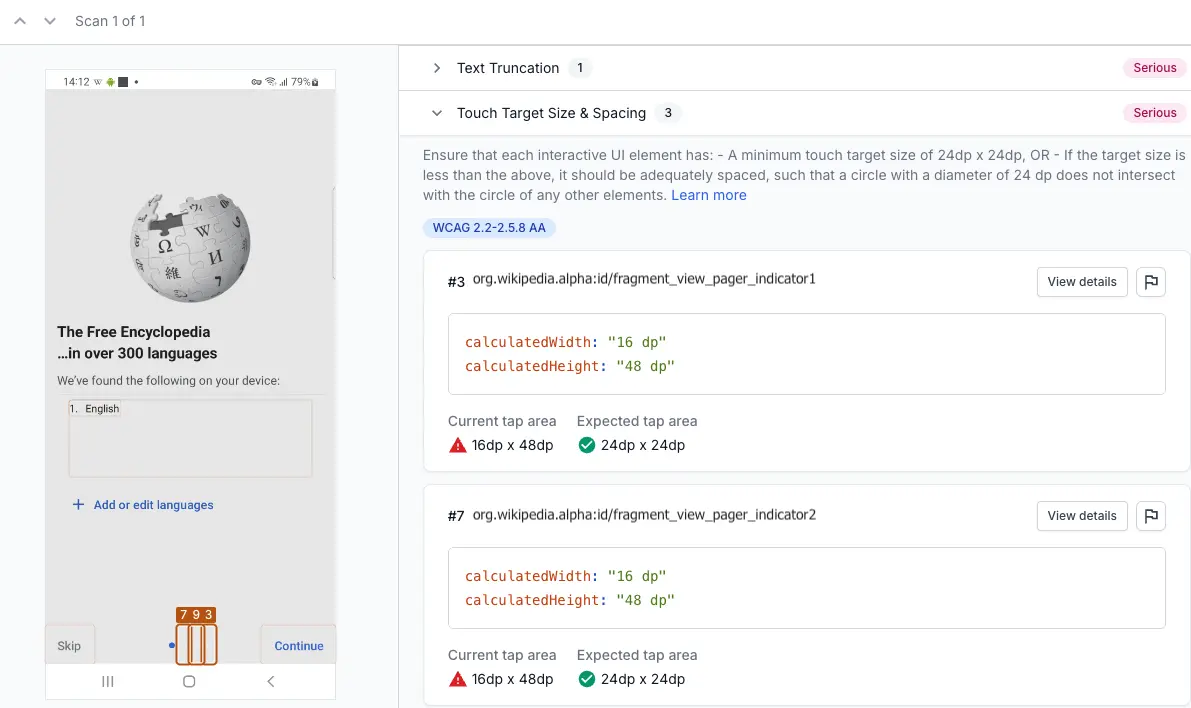Screen dimensions: 1191x708
Task: Flag issue #3 pager indicator1
Action: [1151, 282]
